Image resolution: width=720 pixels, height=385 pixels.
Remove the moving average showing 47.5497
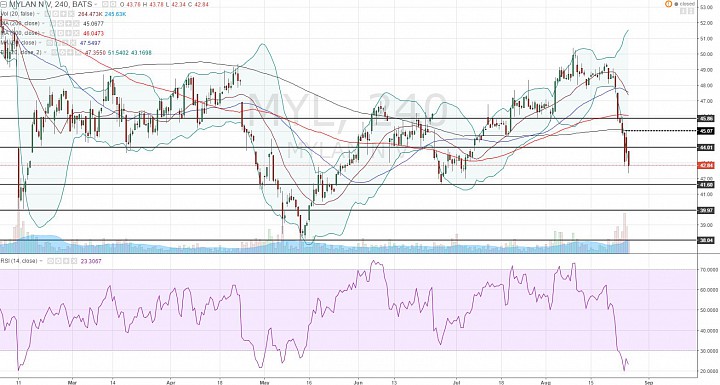coord(73,43)
